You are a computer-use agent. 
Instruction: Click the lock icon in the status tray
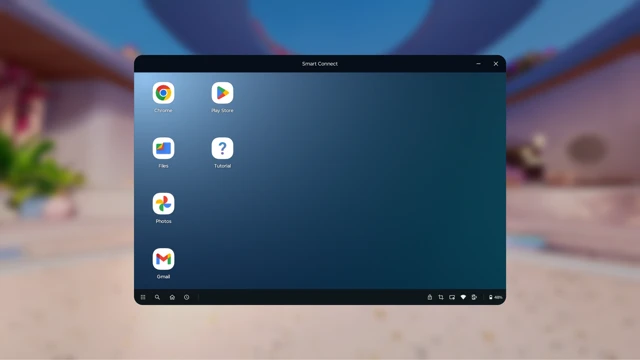click(x=430, y=297)
